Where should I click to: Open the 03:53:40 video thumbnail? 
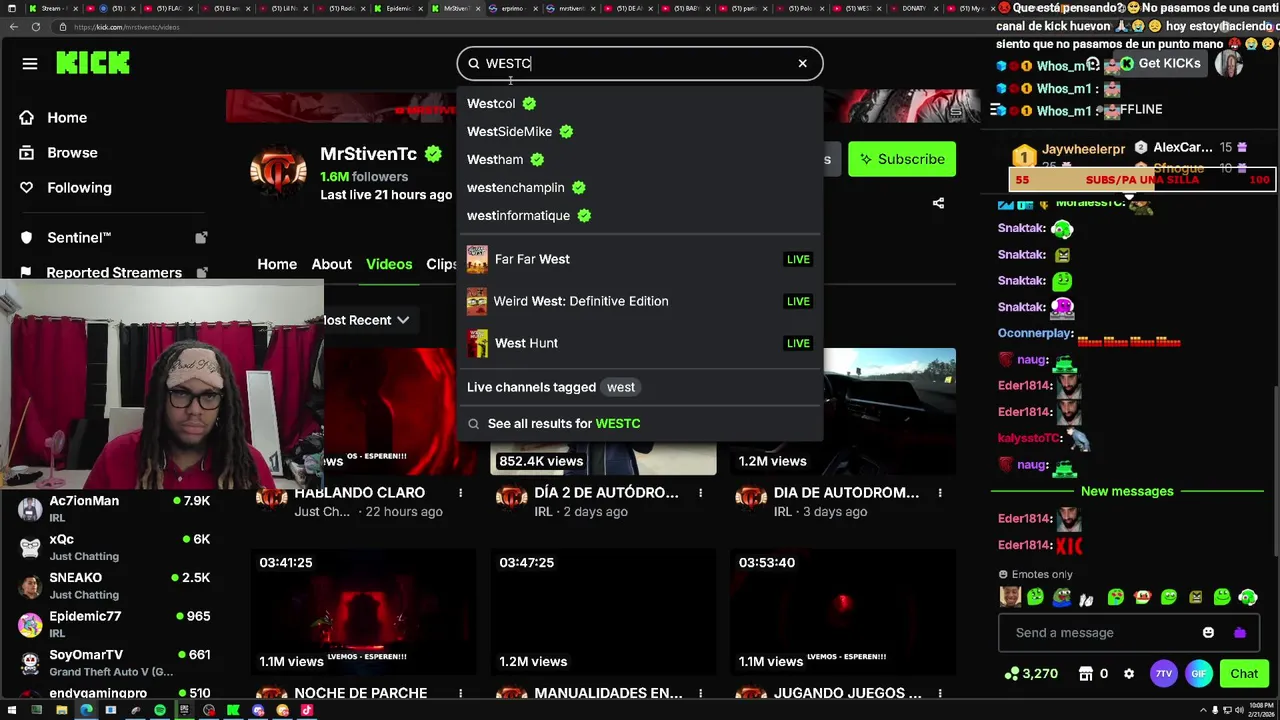pos(843,611)
